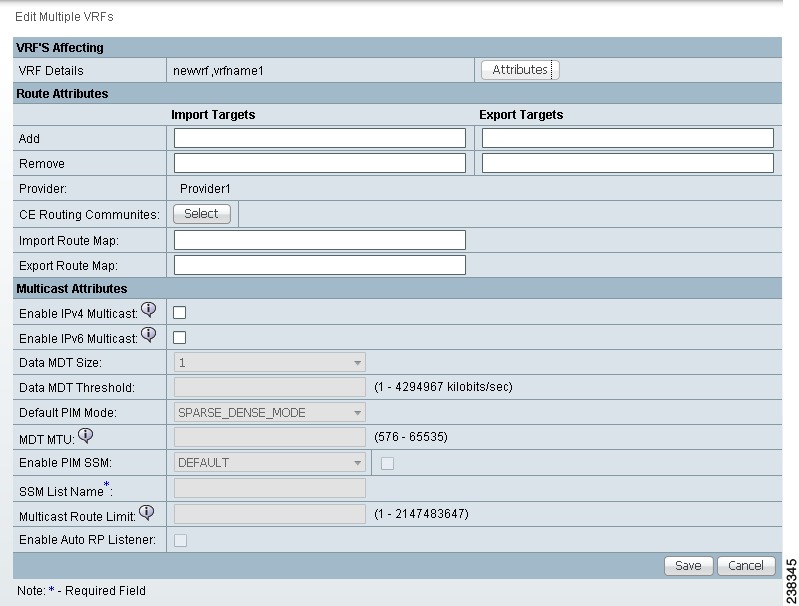Click the Data MDT Threshold field
This screenshot has width=799, height=606.
[270, 387]
